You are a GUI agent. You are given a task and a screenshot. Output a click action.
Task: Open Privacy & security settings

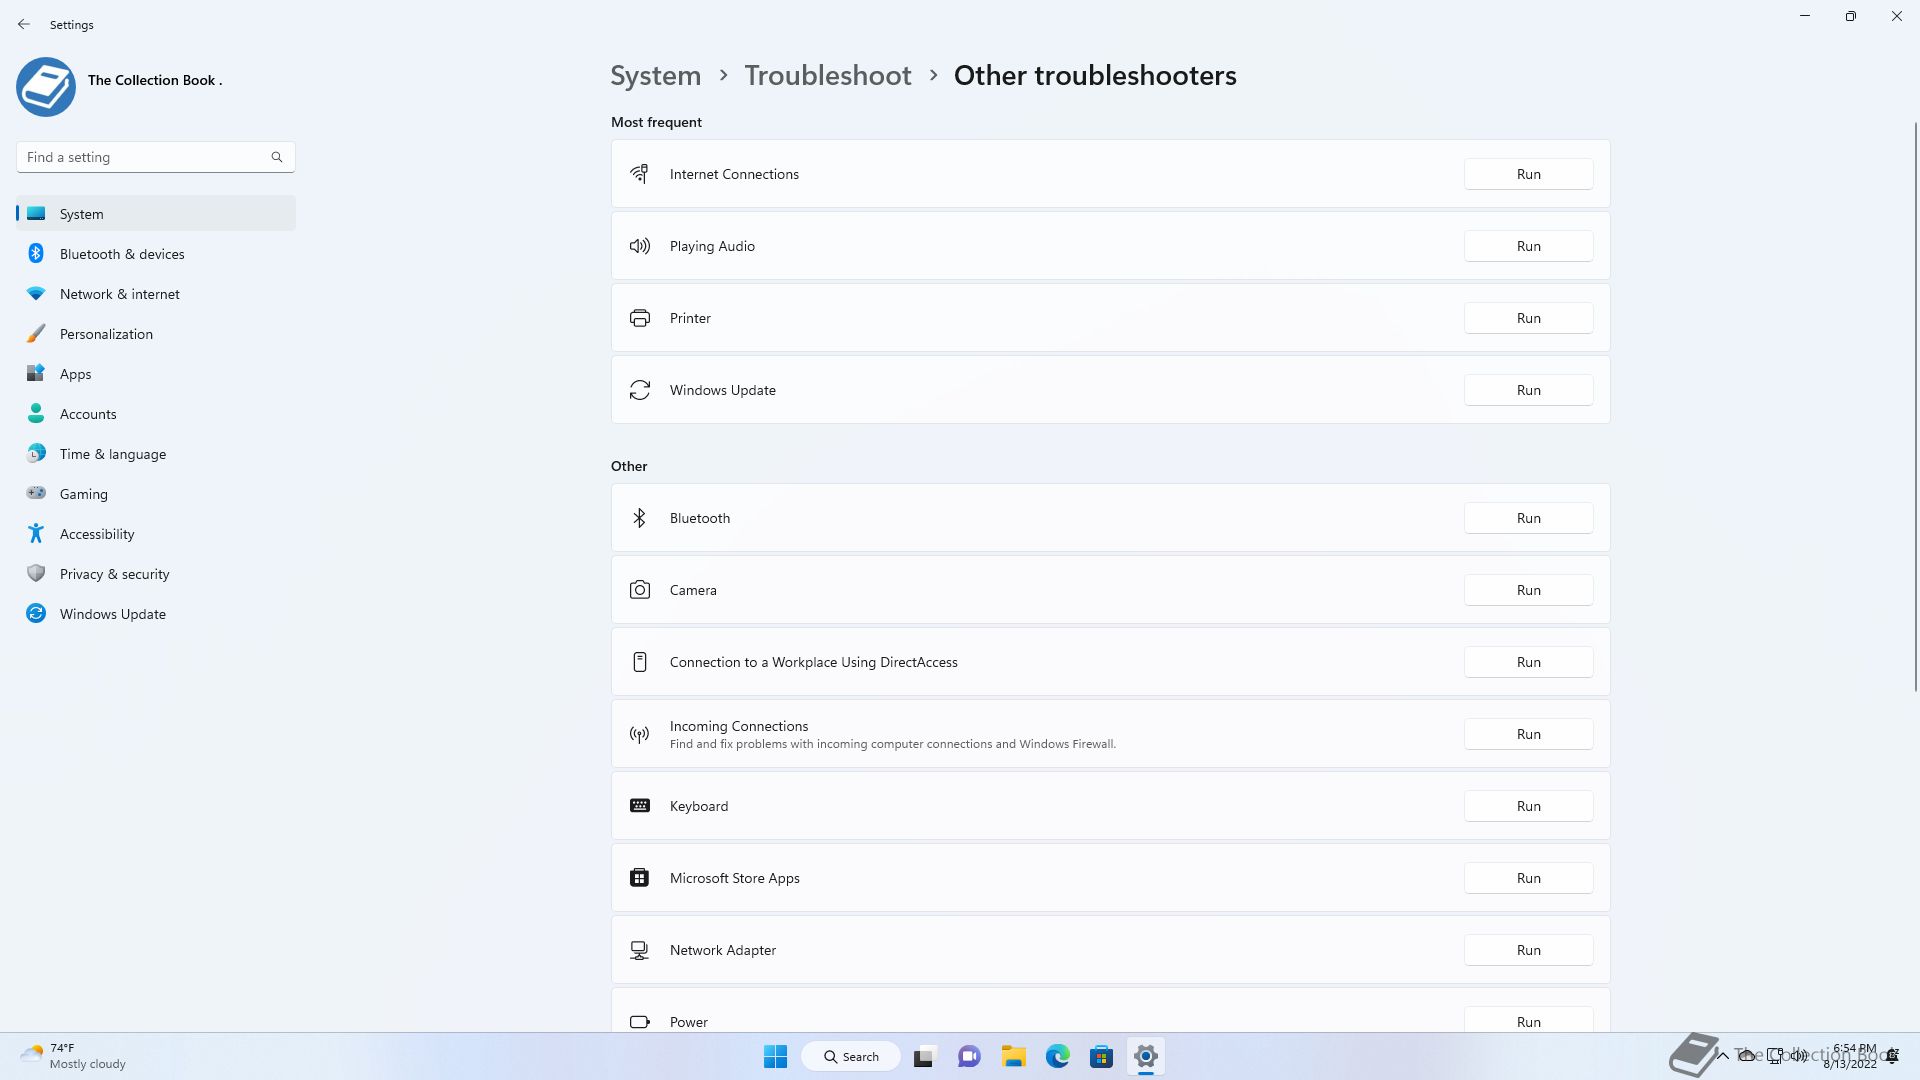156,574
